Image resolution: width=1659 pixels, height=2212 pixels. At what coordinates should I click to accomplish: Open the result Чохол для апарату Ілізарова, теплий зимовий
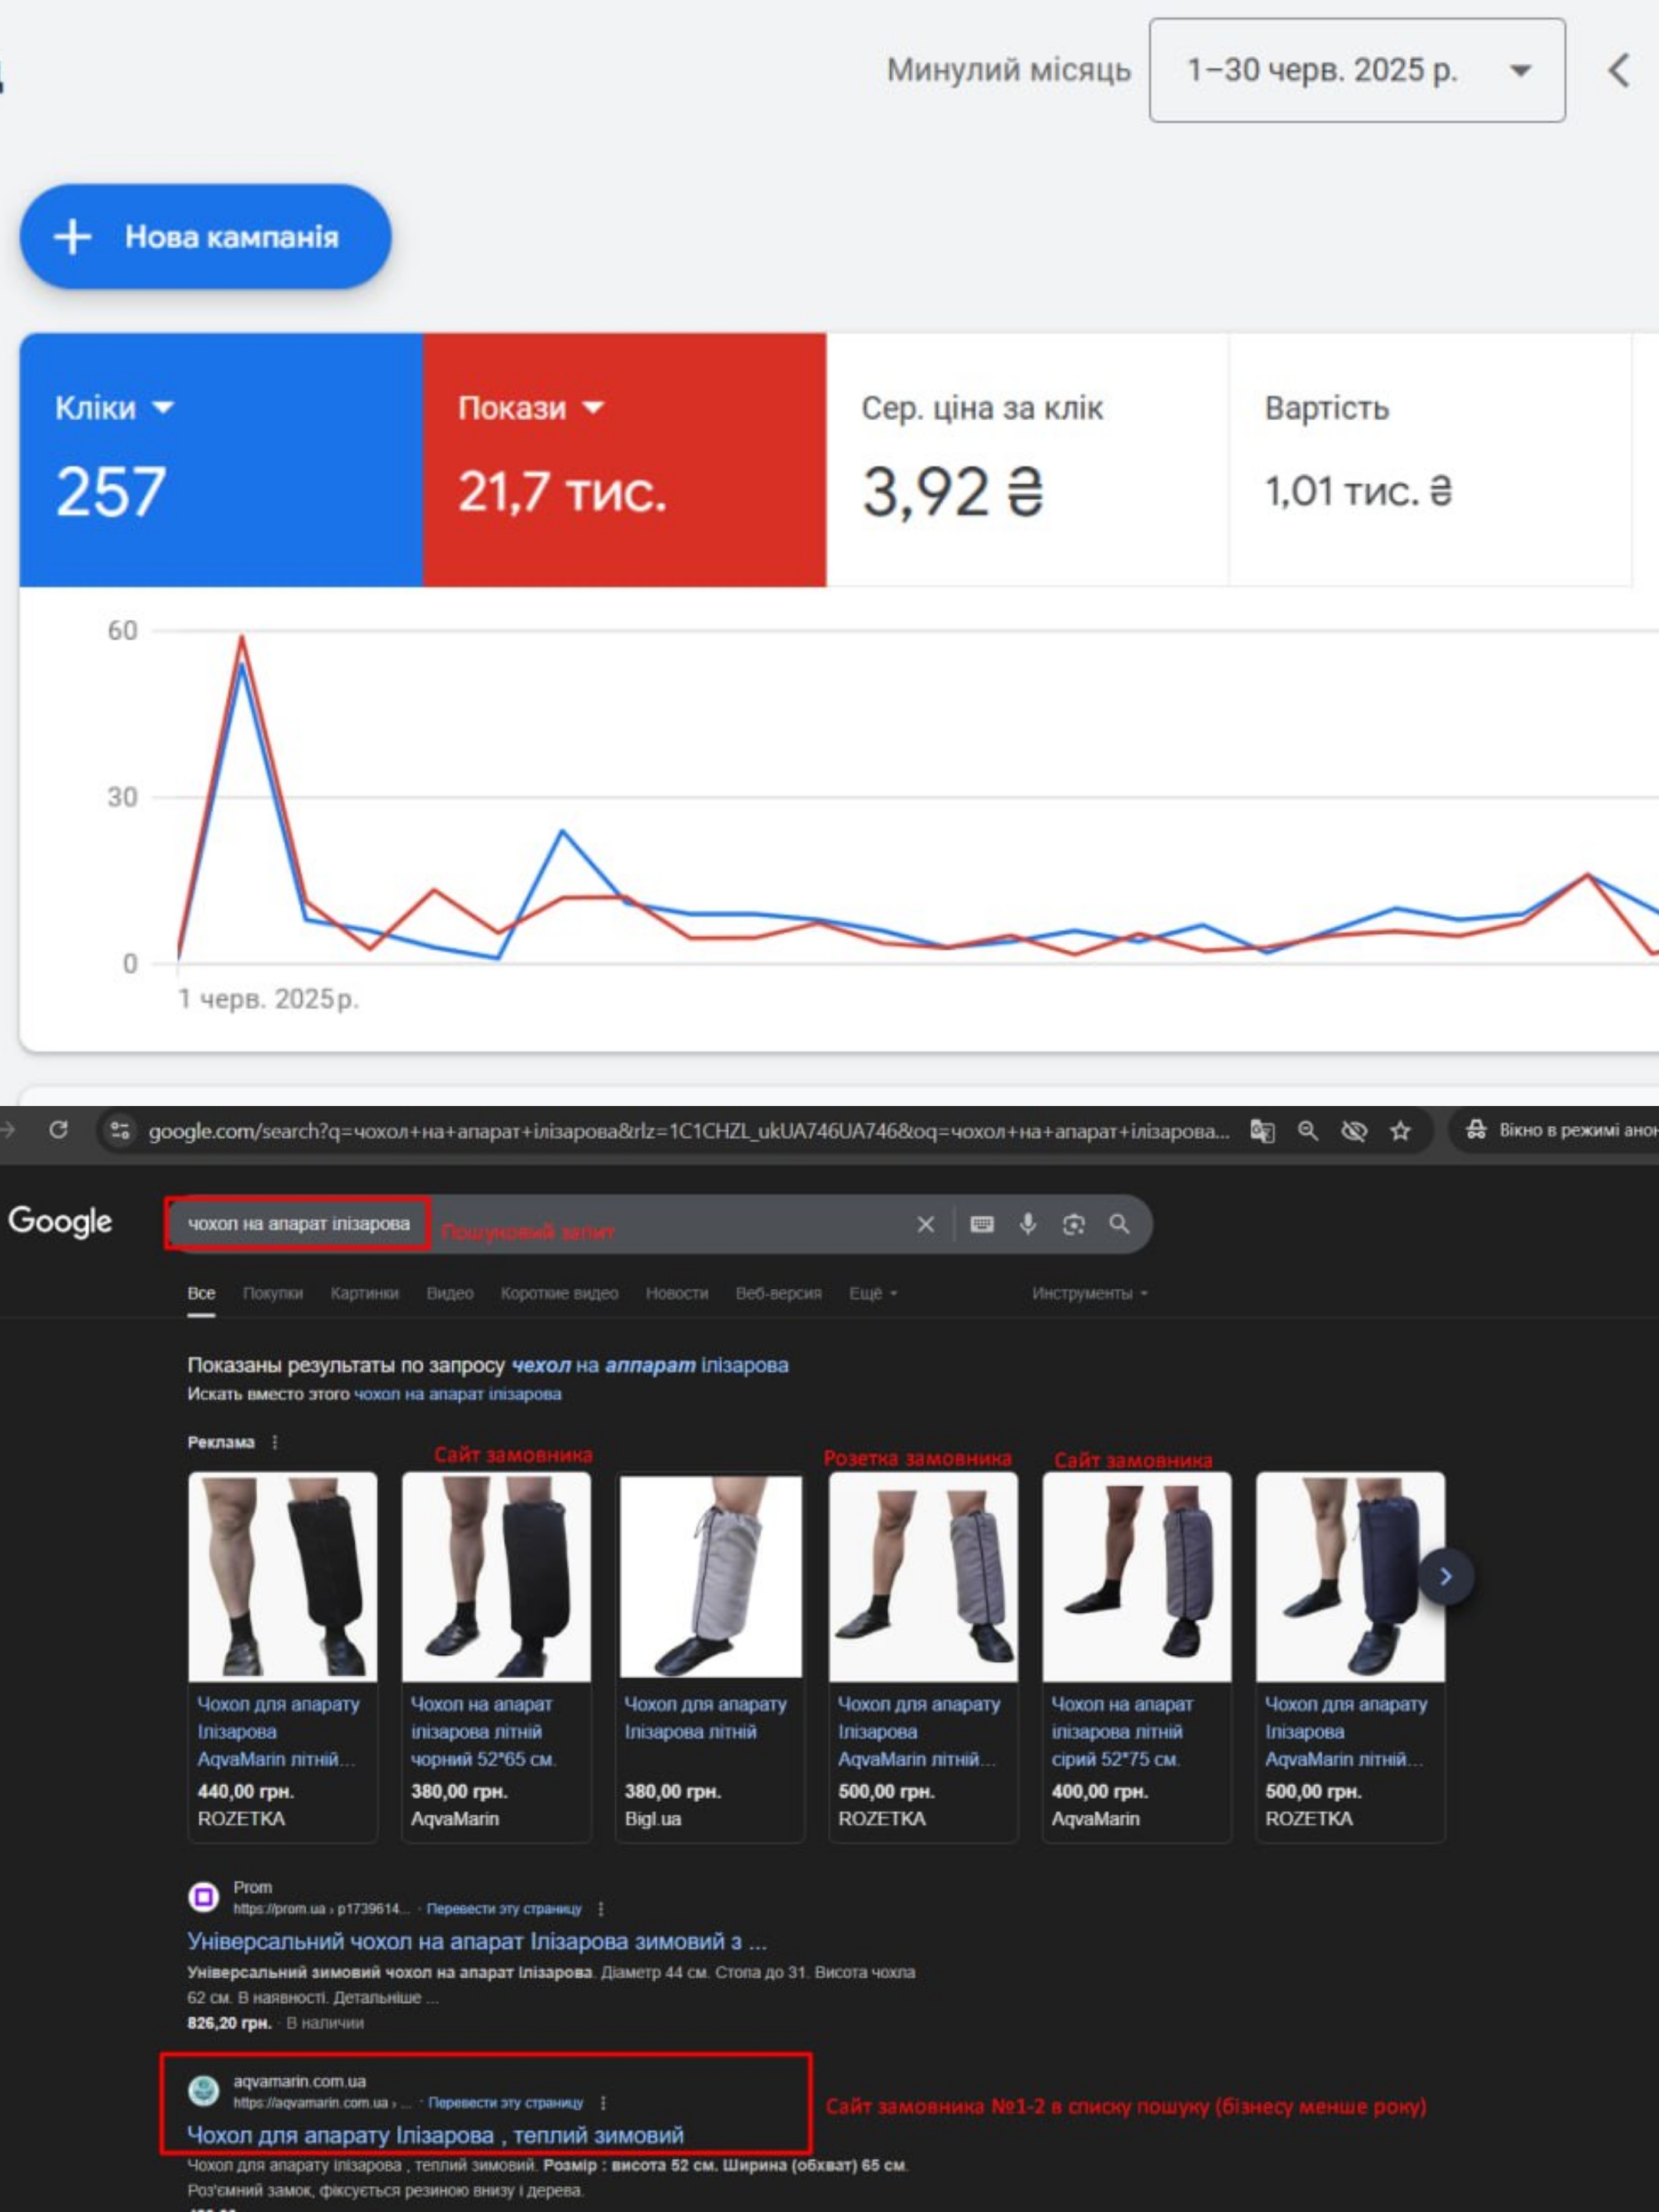pyautogui.click(x=436, y=2134)
